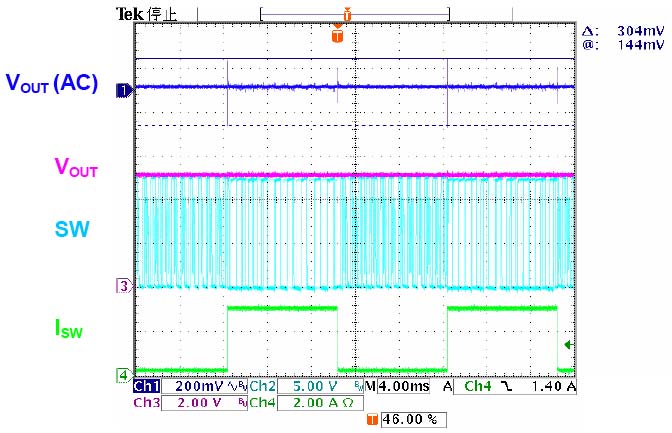
Task: Click the green trigger level arrow
Action: point(569,345)
